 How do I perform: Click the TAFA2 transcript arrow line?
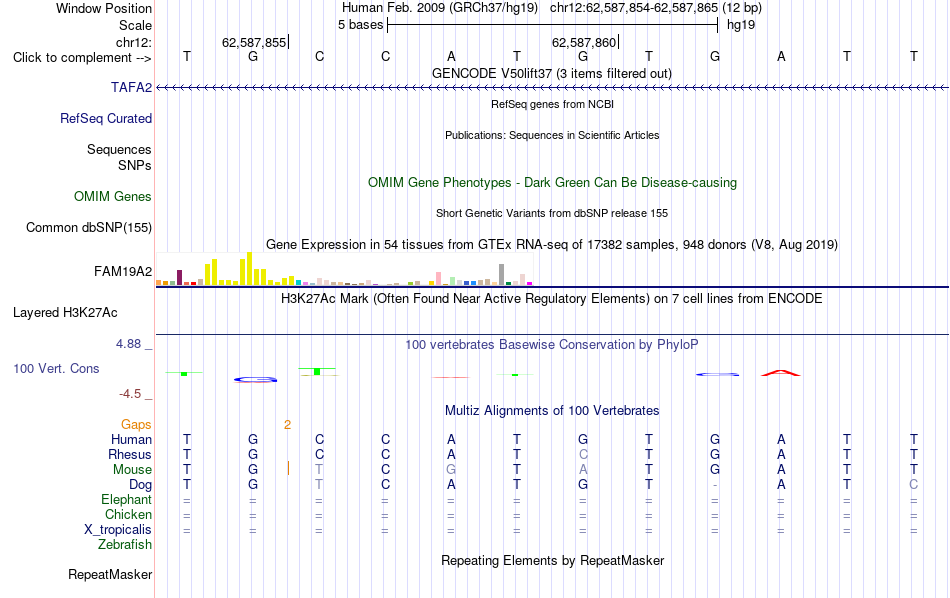(552, 88)
